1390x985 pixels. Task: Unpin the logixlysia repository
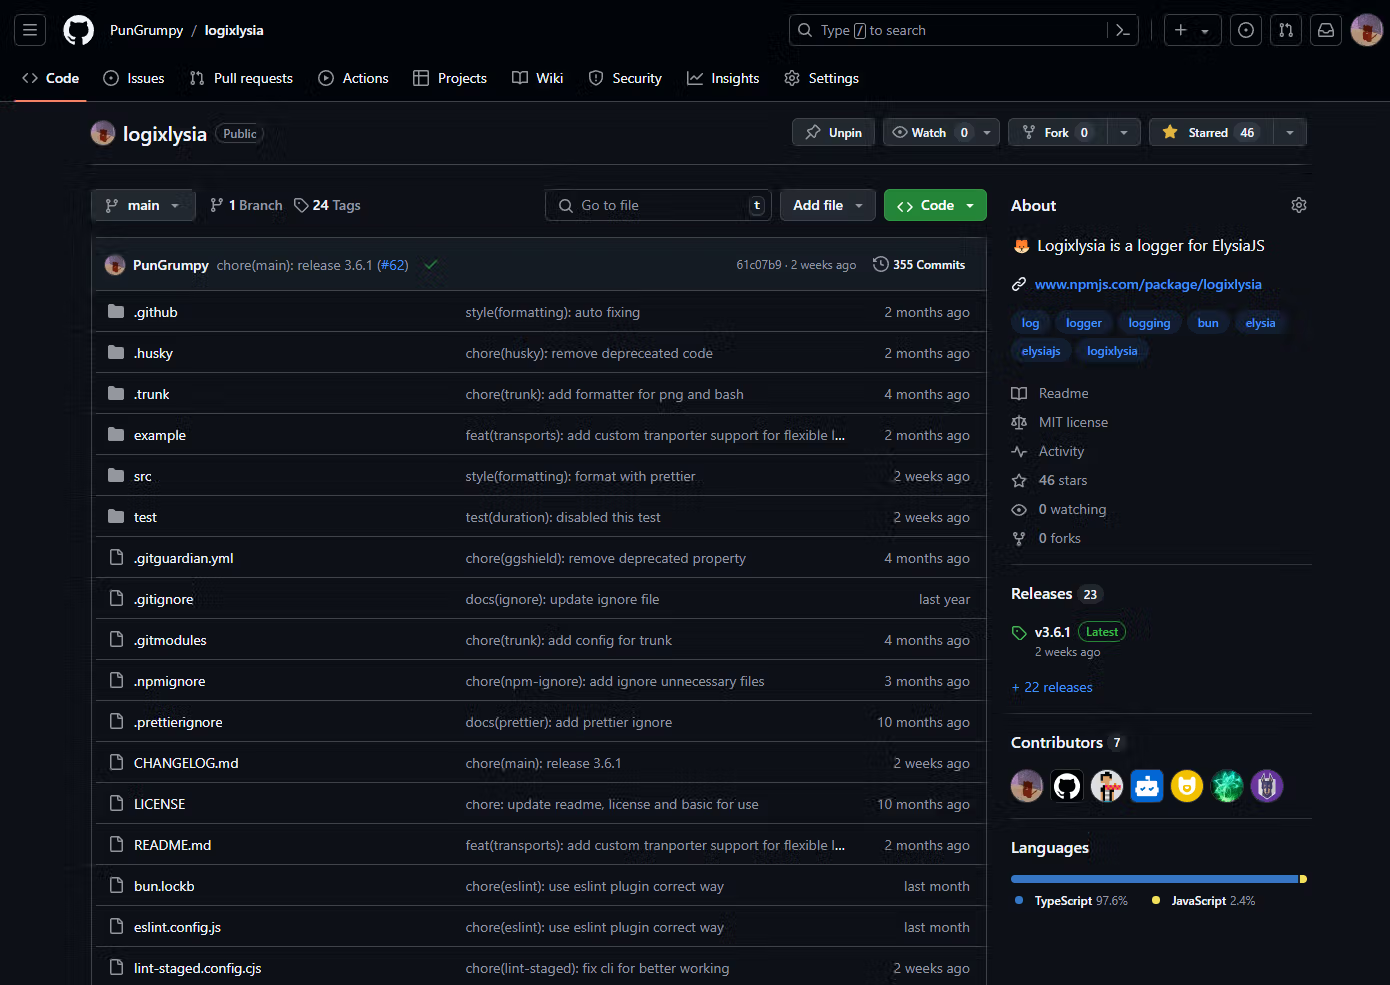pos(834,133)
